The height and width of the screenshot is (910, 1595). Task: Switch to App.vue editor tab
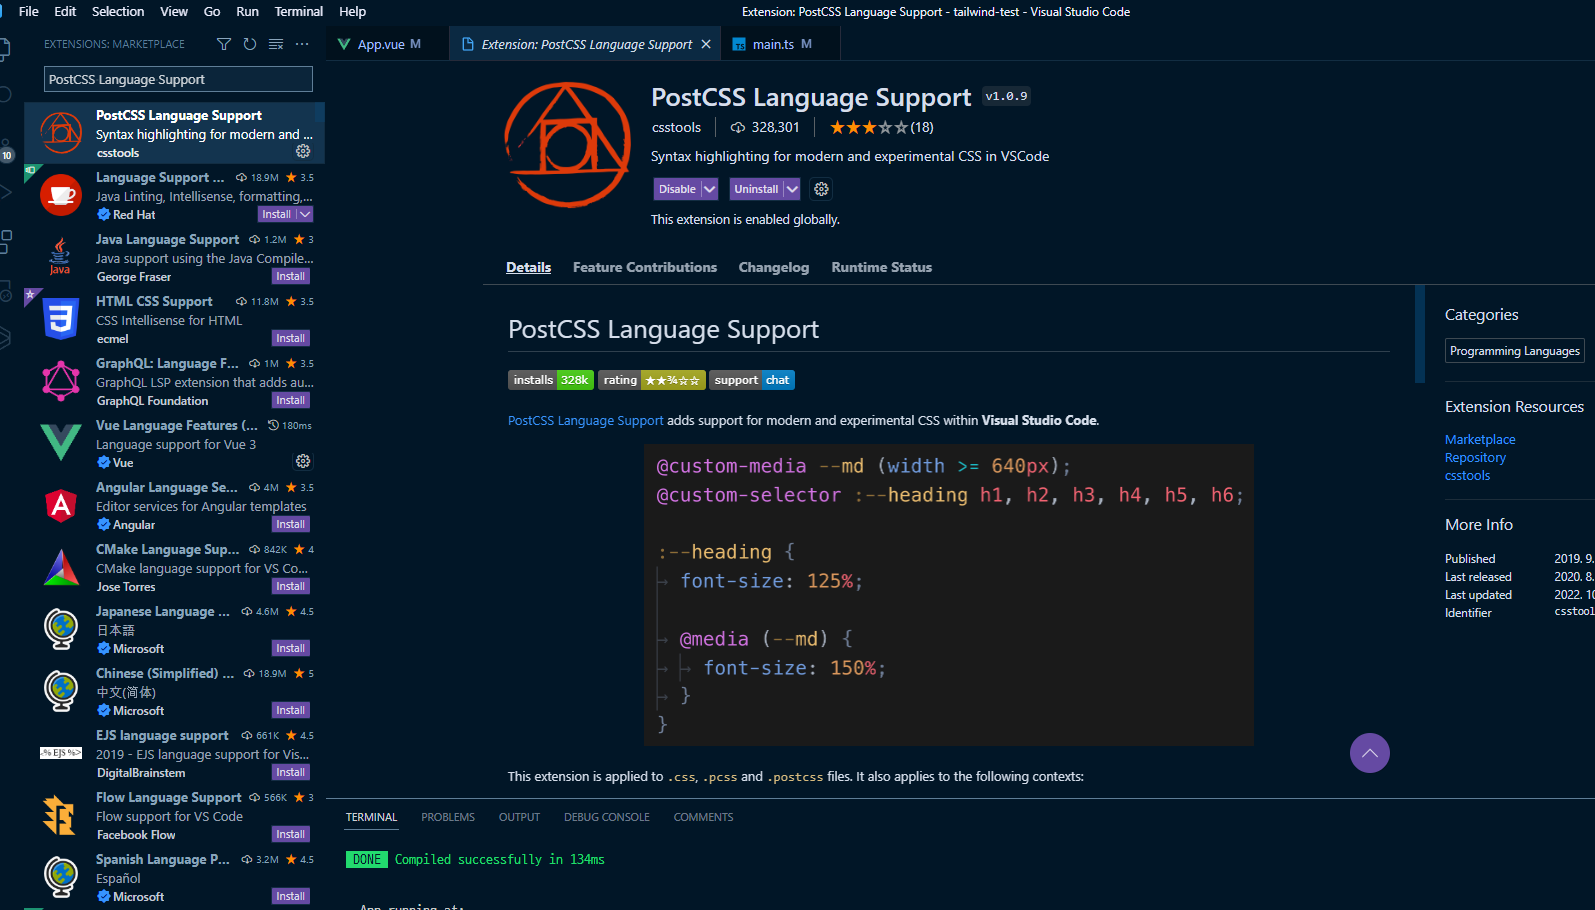click(x=388, y=44)
